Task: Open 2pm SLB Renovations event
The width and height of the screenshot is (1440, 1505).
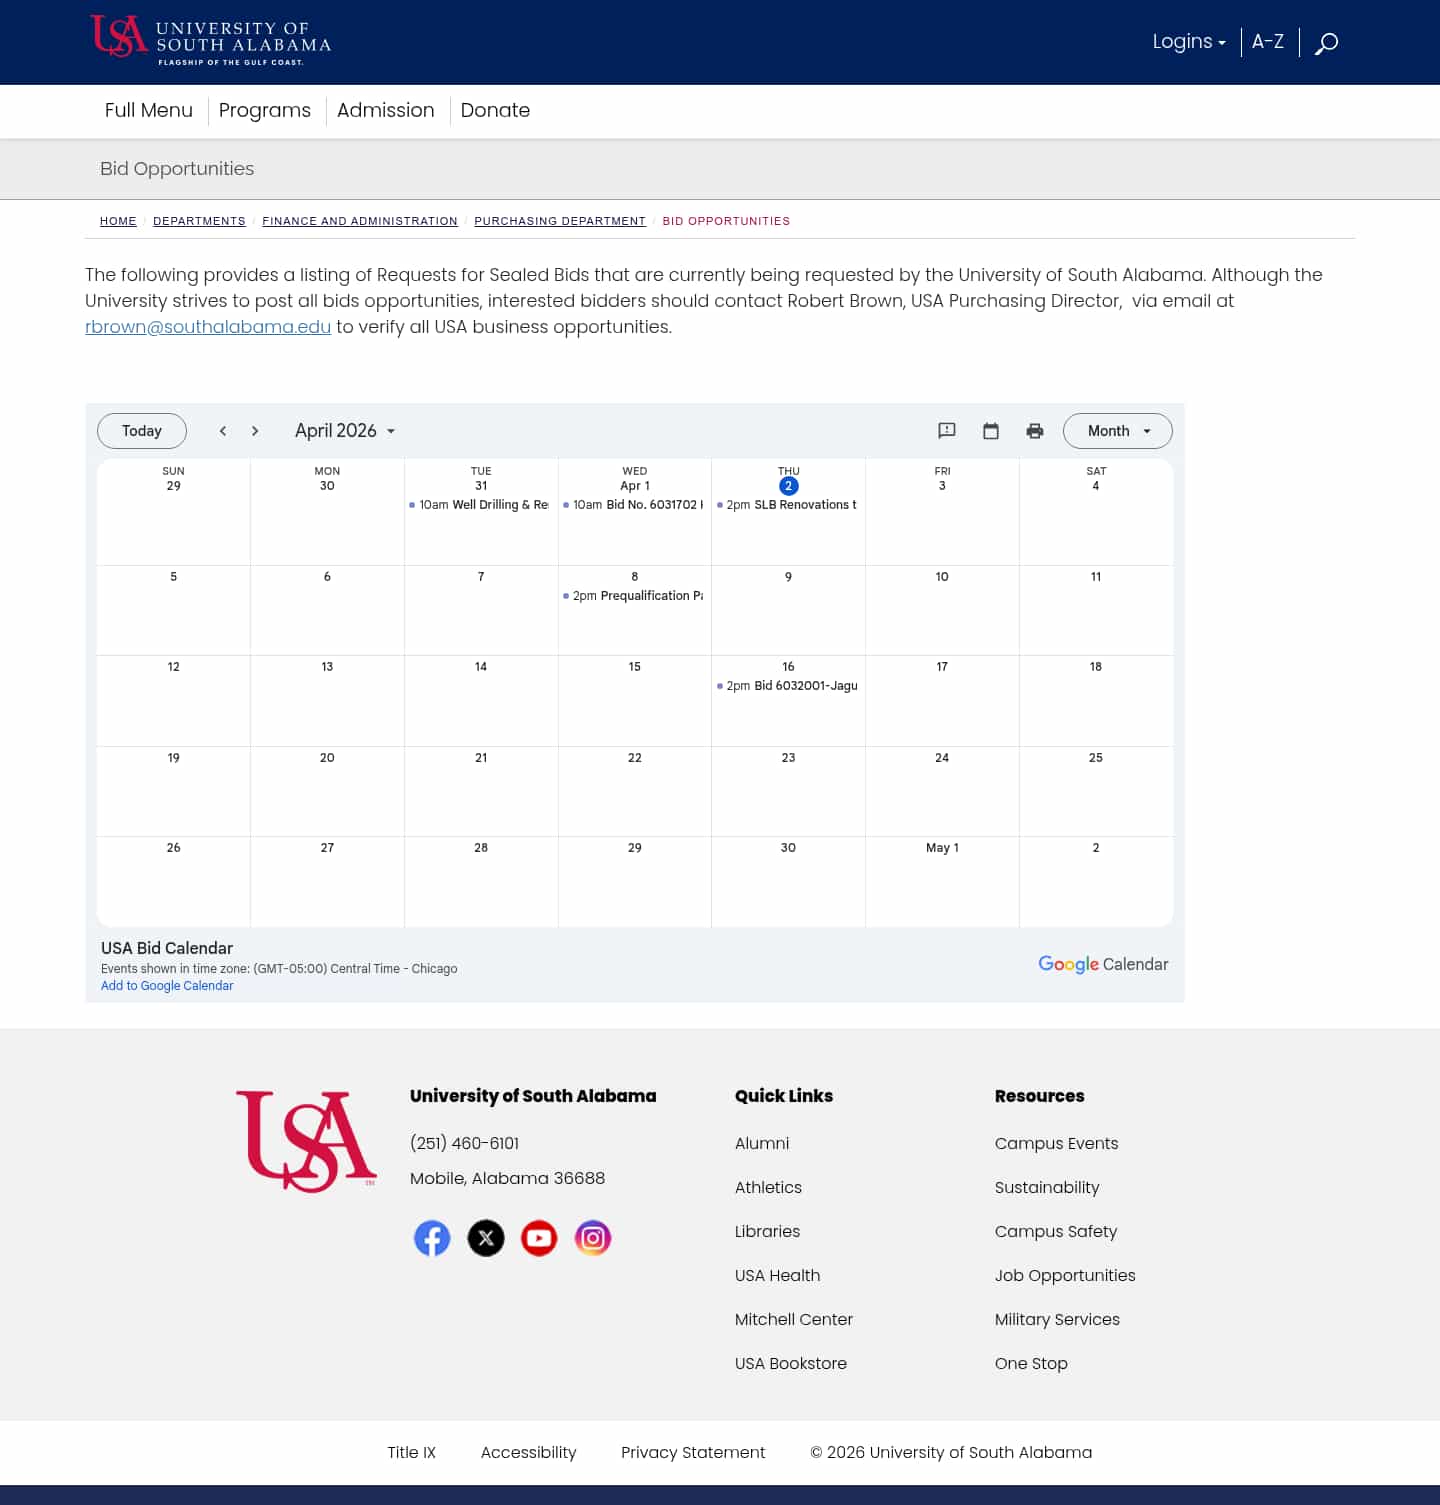Action: tap(788, 505)
